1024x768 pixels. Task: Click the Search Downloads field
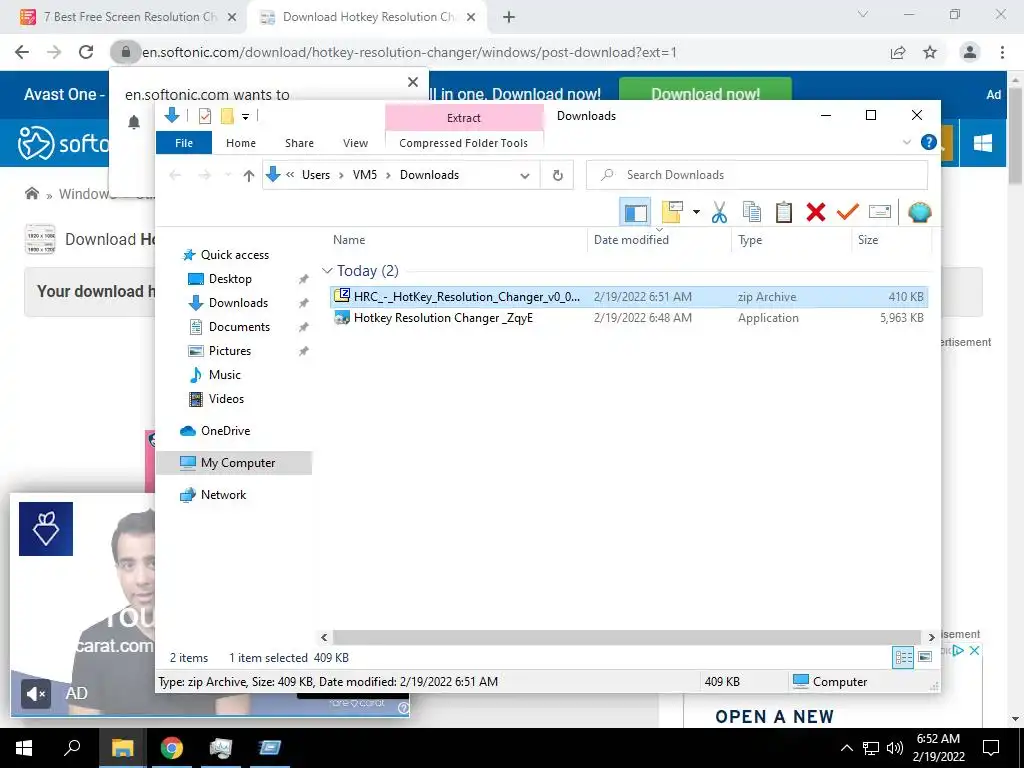point(757,175)
